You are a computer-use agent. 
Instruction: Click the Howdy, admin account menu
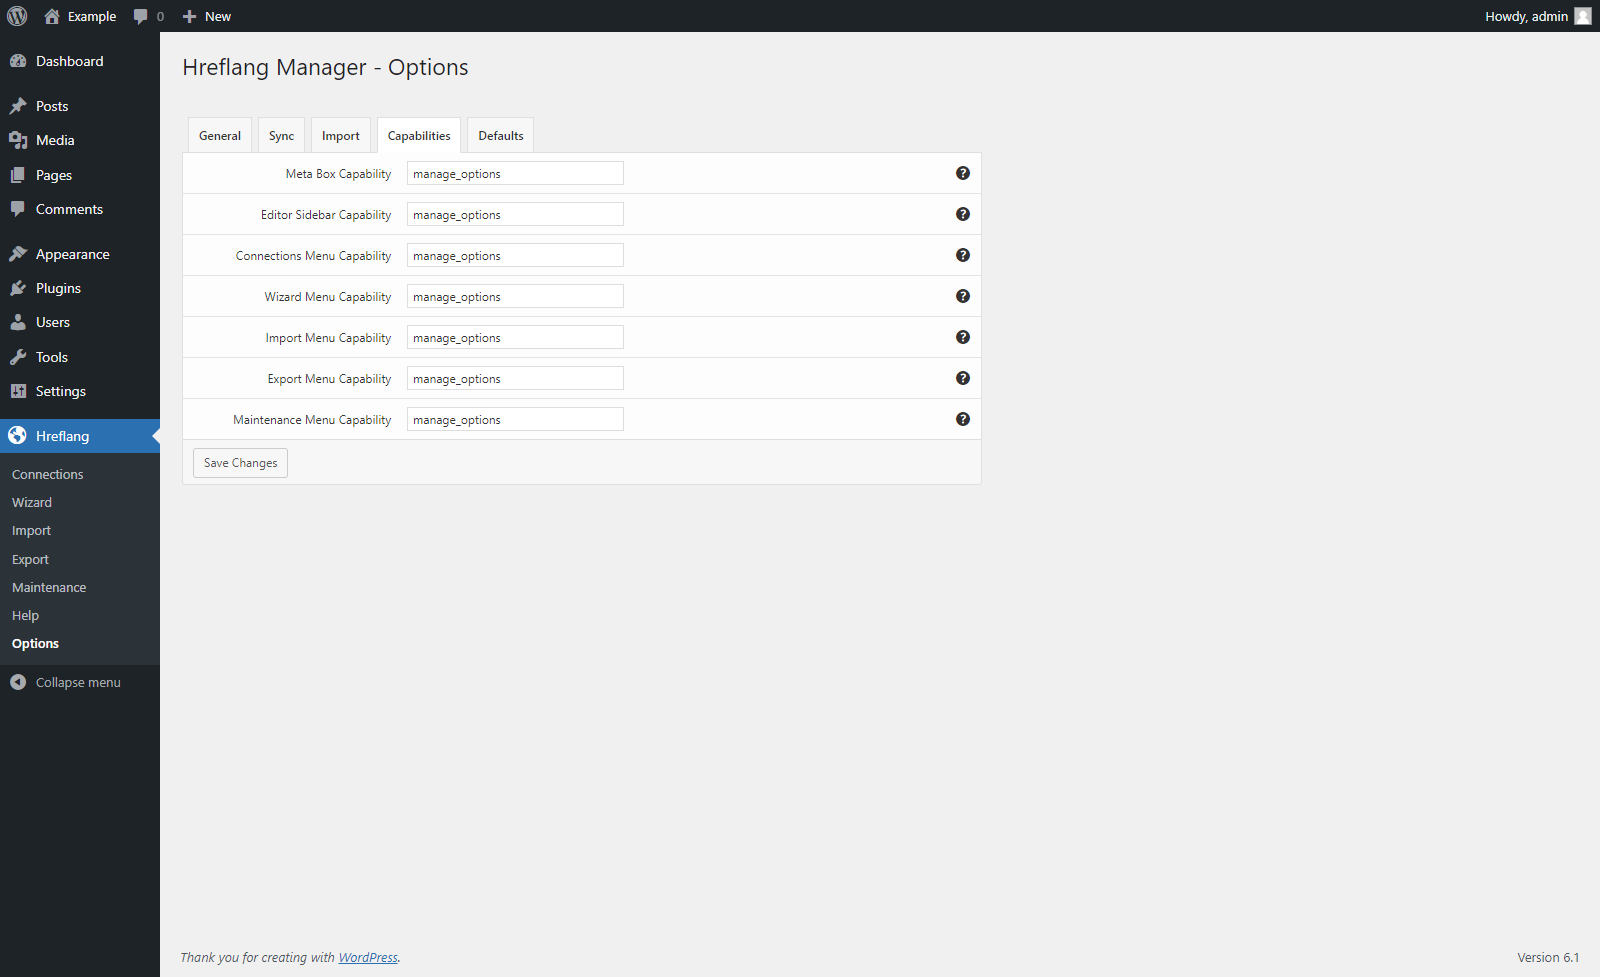1537,16
